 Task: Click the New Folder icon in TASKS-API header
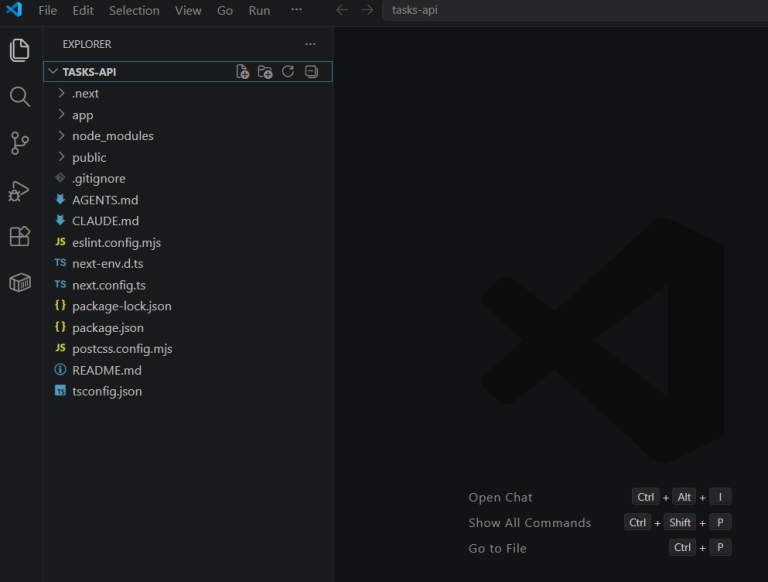(265, 72)
